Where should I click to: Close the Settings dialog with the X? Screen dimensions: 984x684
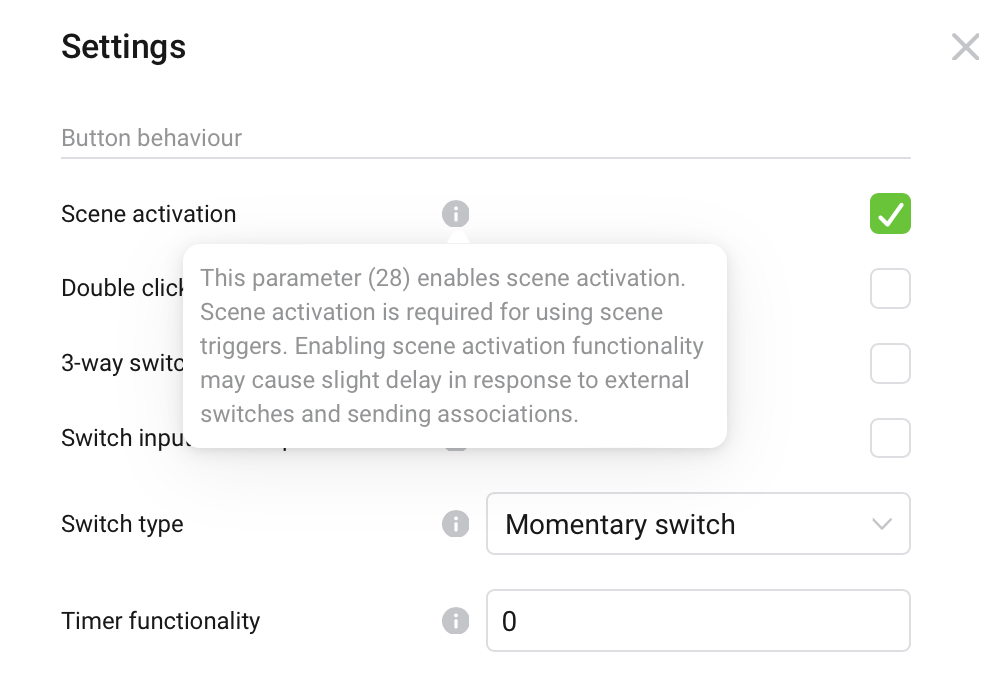pos(965,47)
